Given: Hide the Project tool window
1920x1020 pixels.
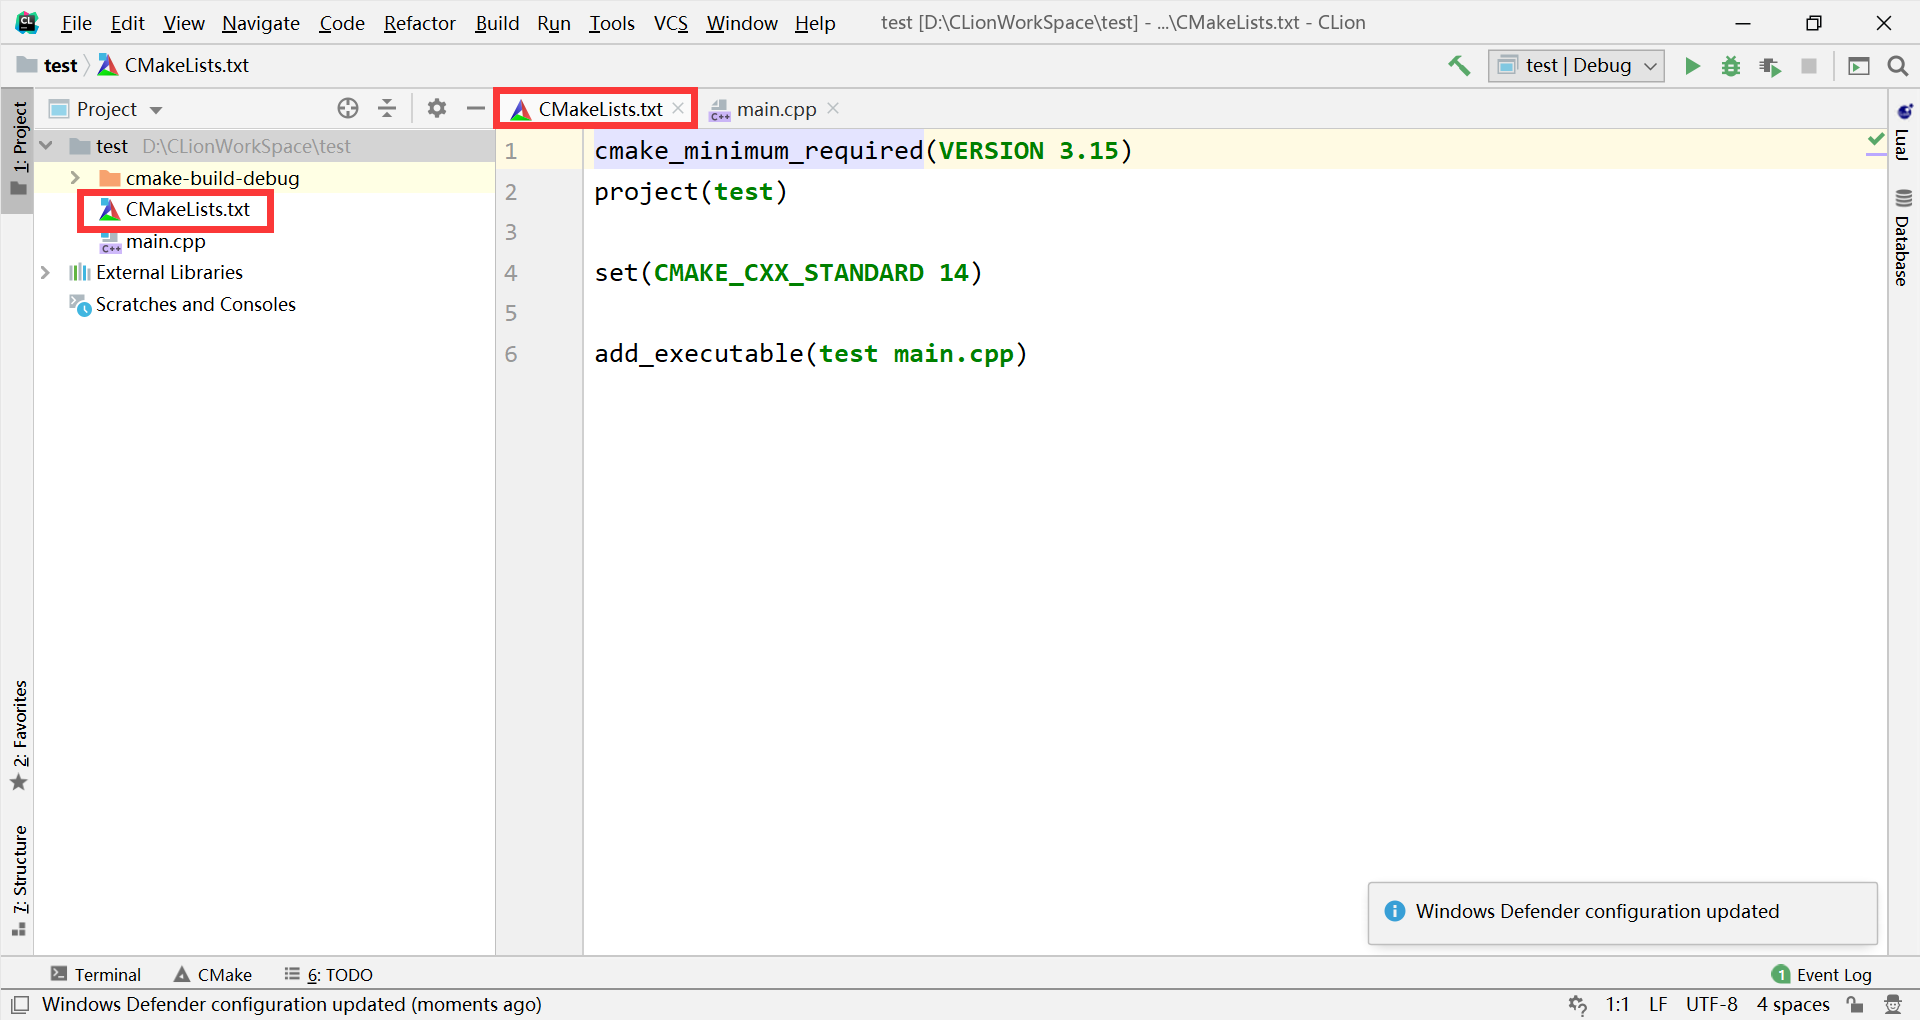Looking at the screenshot, I should pyautogui.click(x=475, y=108).
